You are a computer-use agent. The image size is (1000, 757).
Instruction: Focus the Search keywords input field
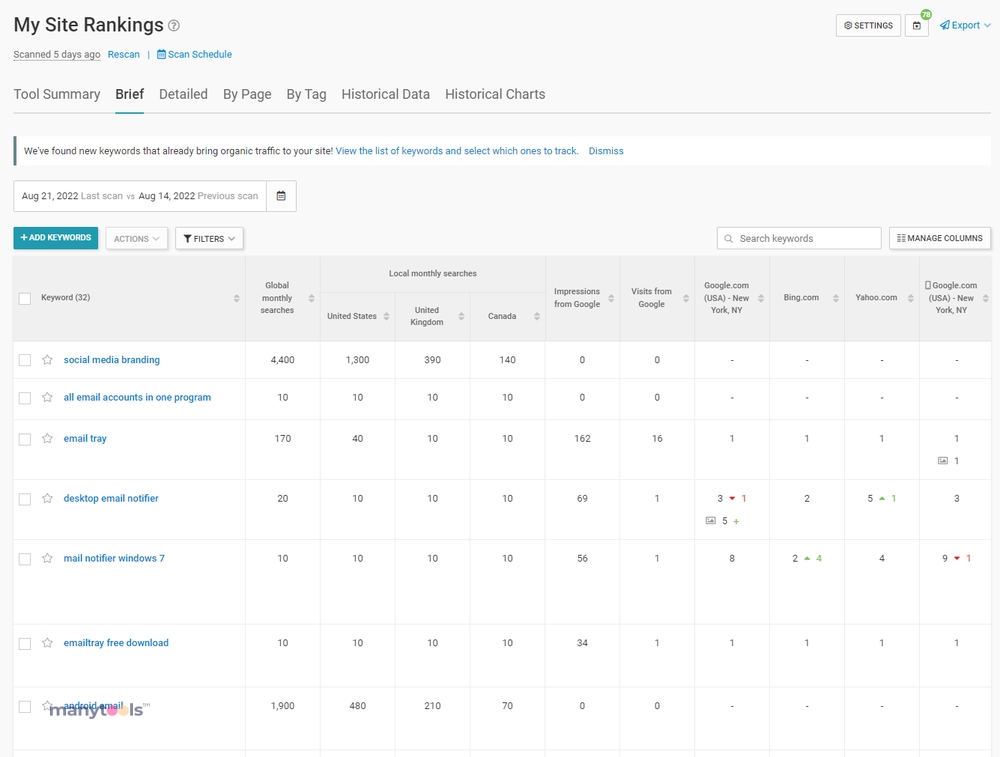pos(798,239)
